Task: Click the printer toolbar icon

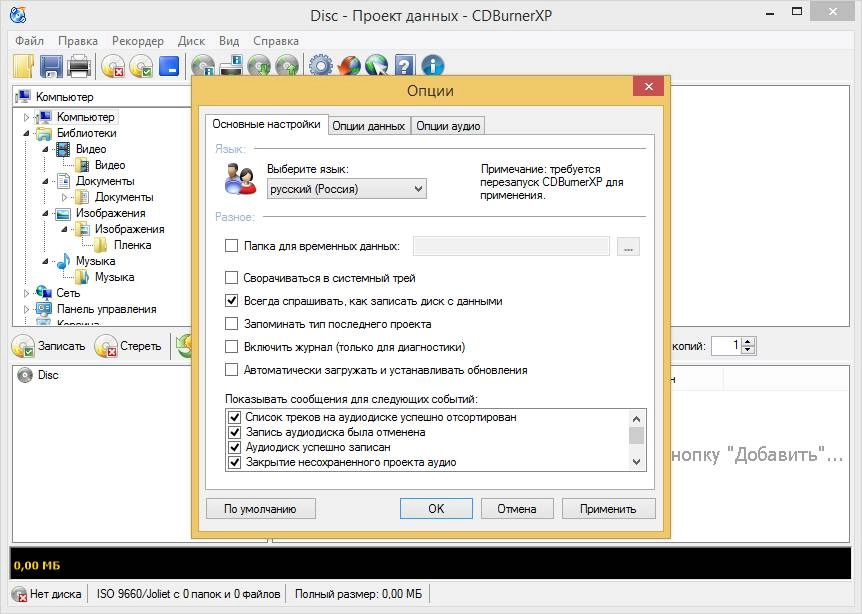Action: click(x=79, y=66)
